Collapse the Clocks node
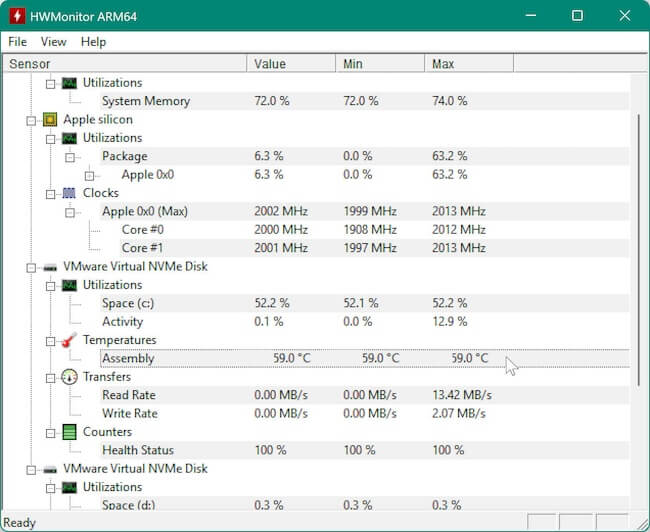Screen dimensions: 650x532 [x=51, y=194]
